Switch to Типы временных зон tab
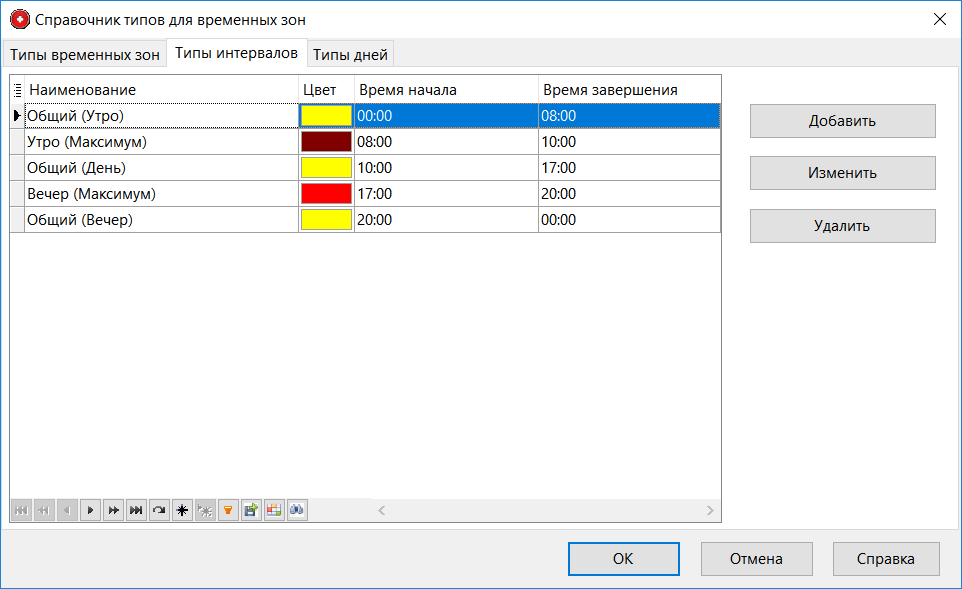 (x=85, y=54)
